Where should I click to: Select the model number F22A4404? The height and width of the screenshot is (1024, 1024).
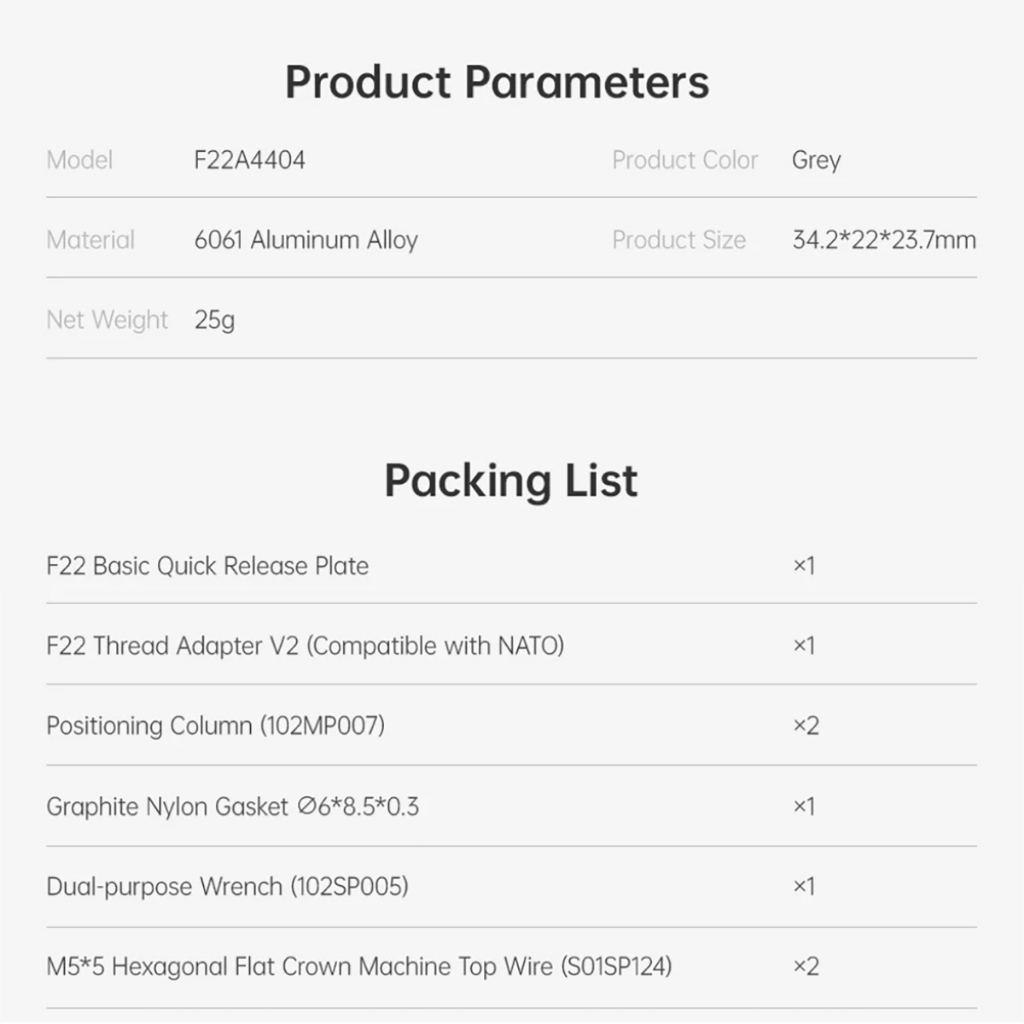pos(250,160)
